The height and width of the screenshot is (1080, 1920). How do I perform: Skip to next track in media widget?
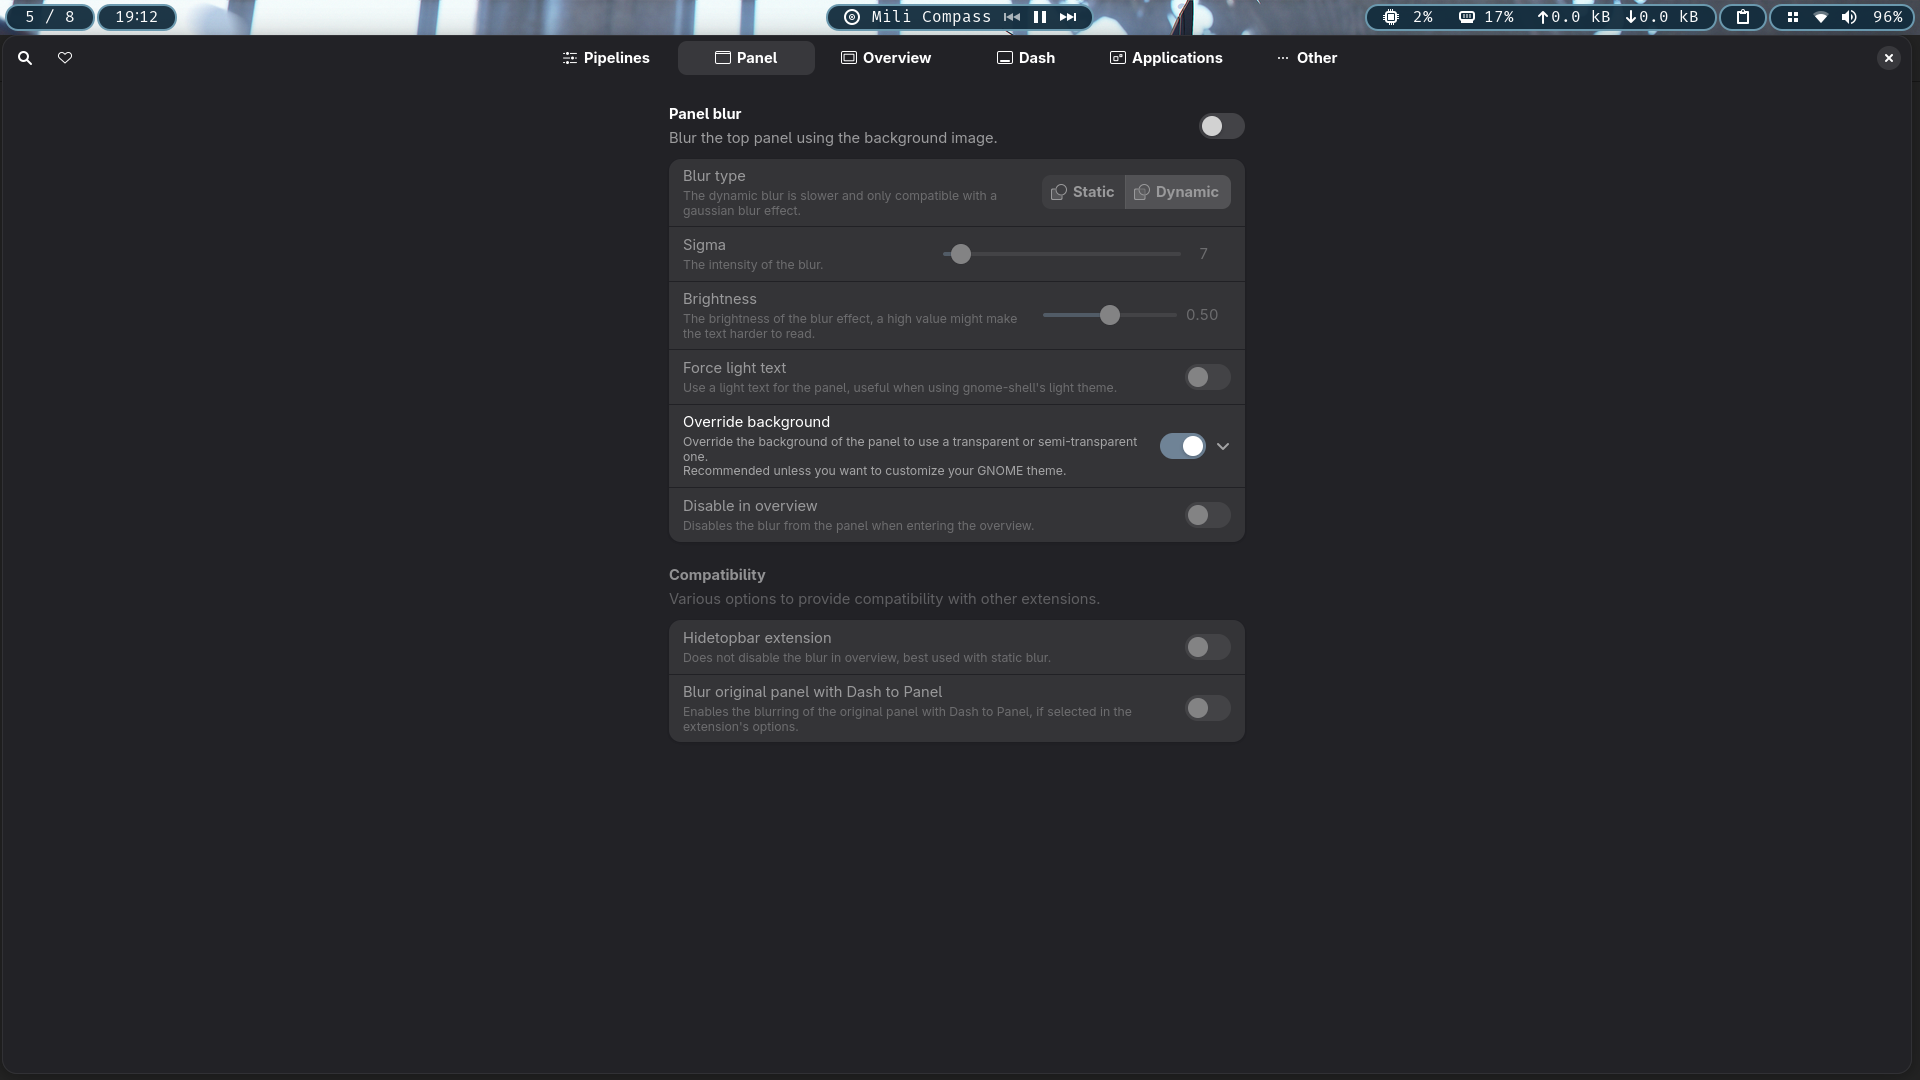tap(1068, 17)
